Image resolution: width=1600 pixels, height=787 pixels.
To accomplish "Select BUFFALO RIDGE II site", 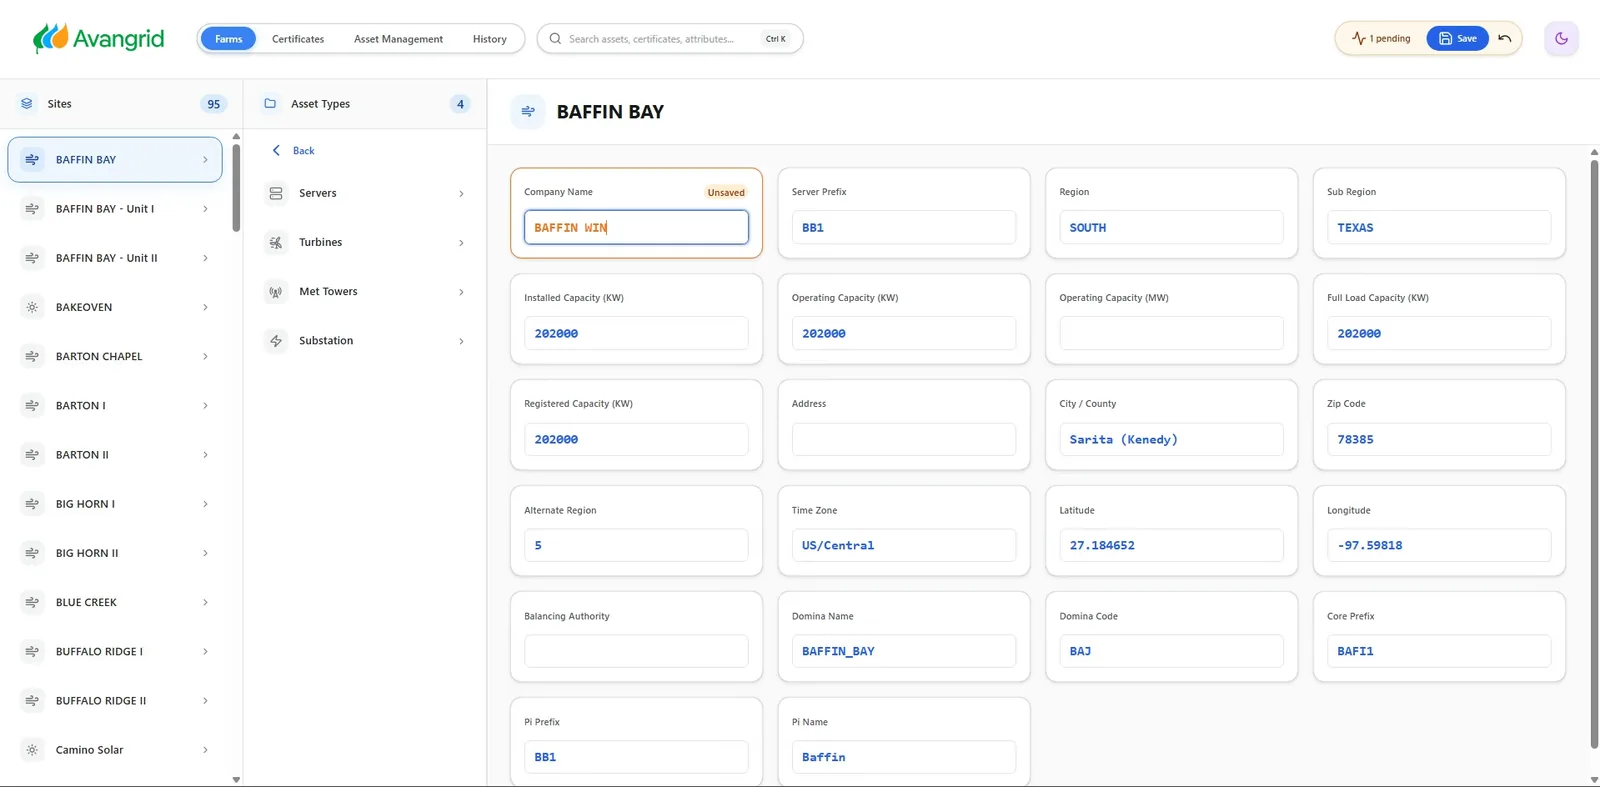I will pos(115,701).
